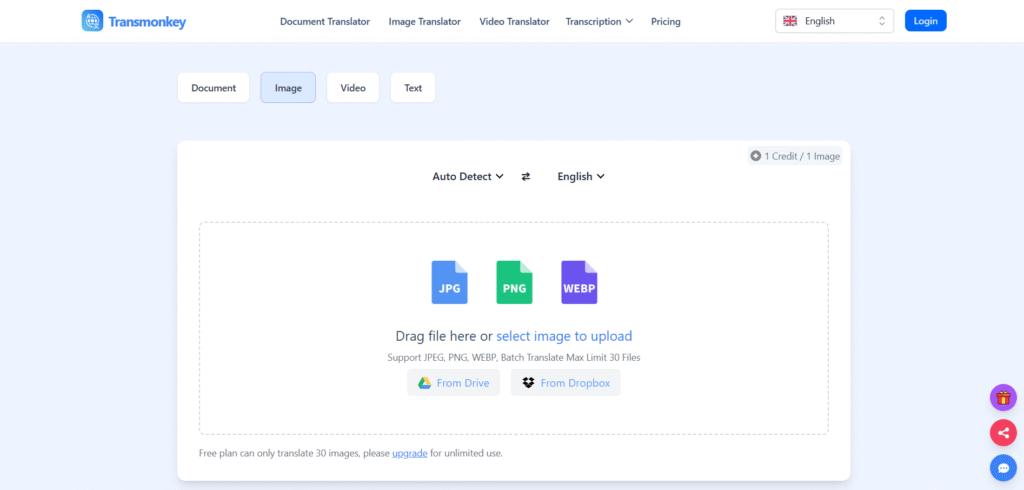Open the site language selector showing English
This screenshot has width=1024, height=490.
(835, 21)
